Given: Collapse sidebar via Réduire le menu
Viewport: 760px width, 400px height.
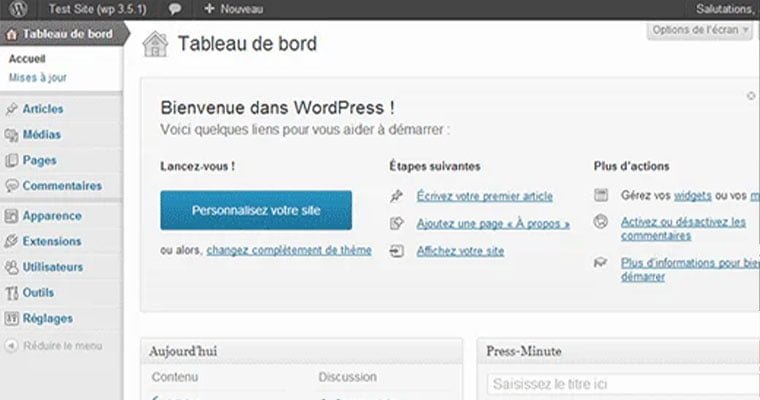Looking at the screenshot, I should tap(63, 346).
